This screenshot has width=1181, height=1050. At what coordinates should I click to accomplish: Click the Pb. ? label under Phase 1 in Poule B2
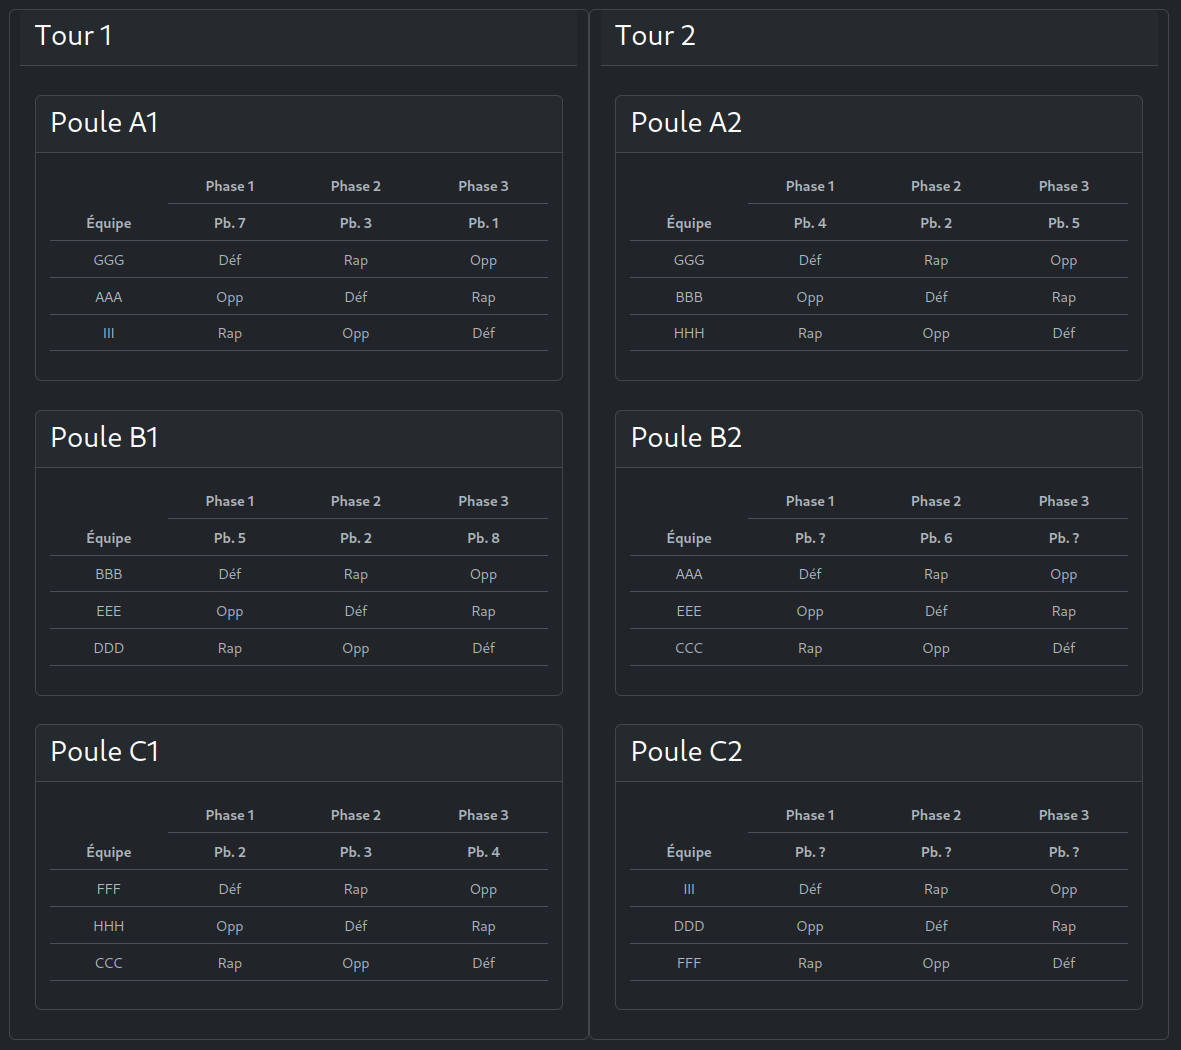[x=810, y=537]
